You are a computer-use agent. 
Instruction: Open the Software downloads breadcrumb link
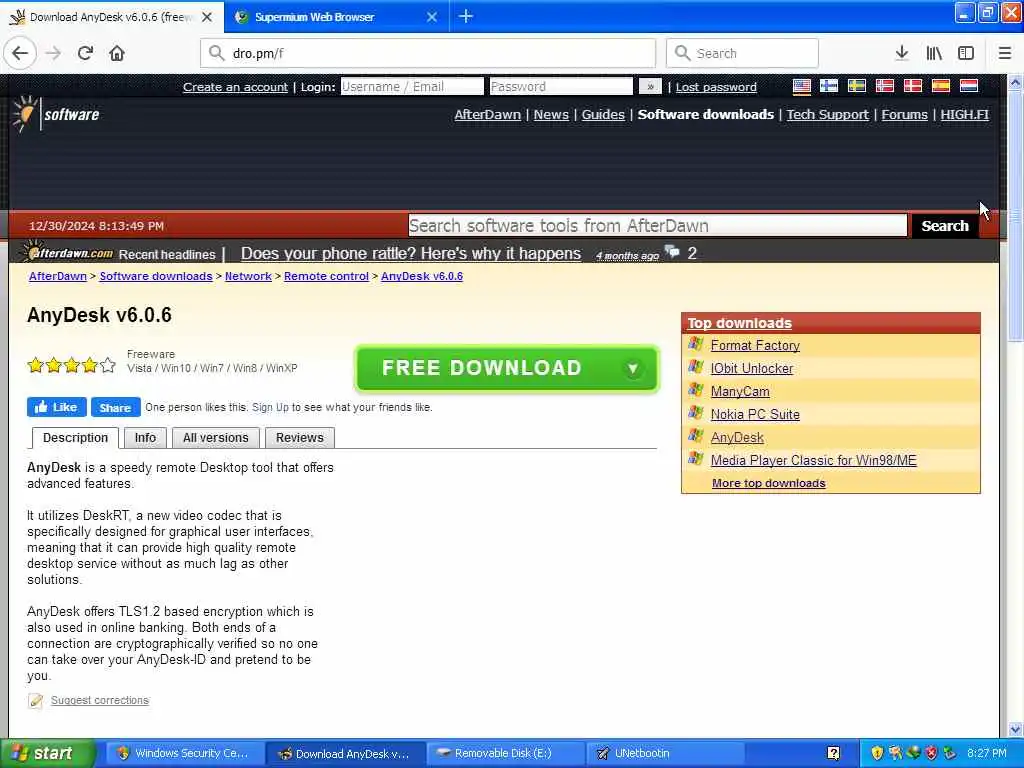coord(156,276)
